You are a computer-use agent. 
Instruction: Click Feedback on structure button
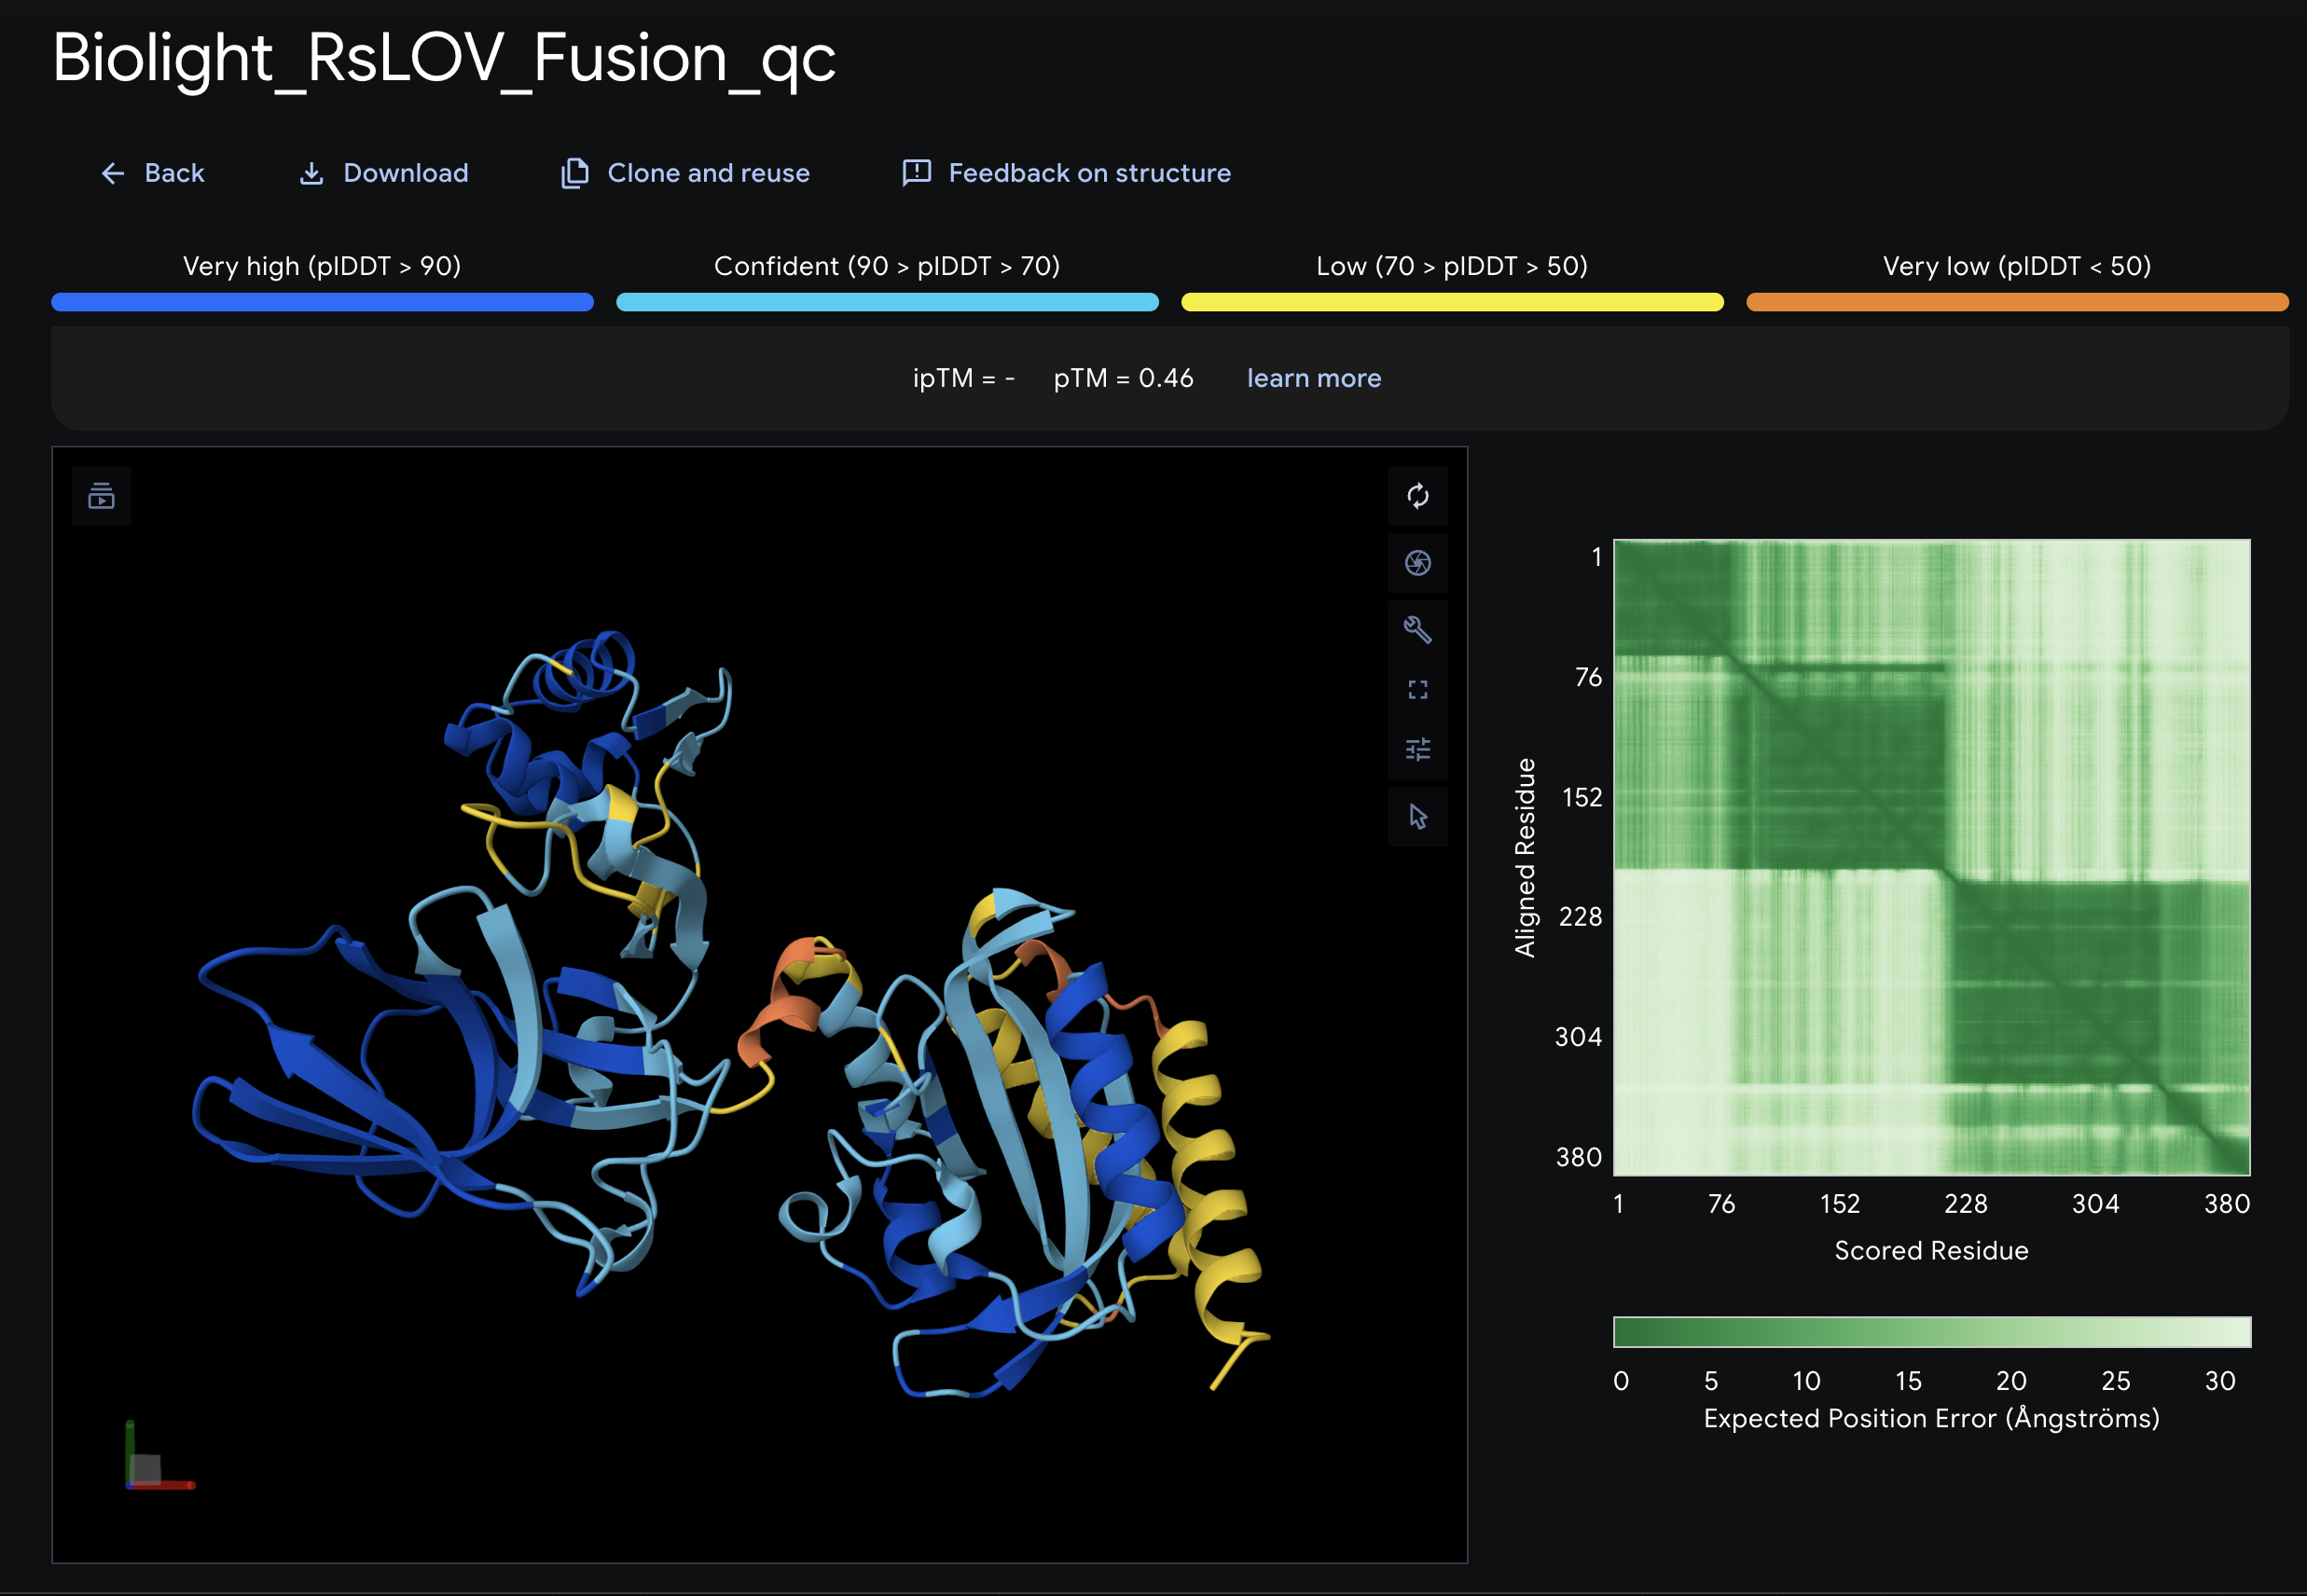[x=1066, y=173]
